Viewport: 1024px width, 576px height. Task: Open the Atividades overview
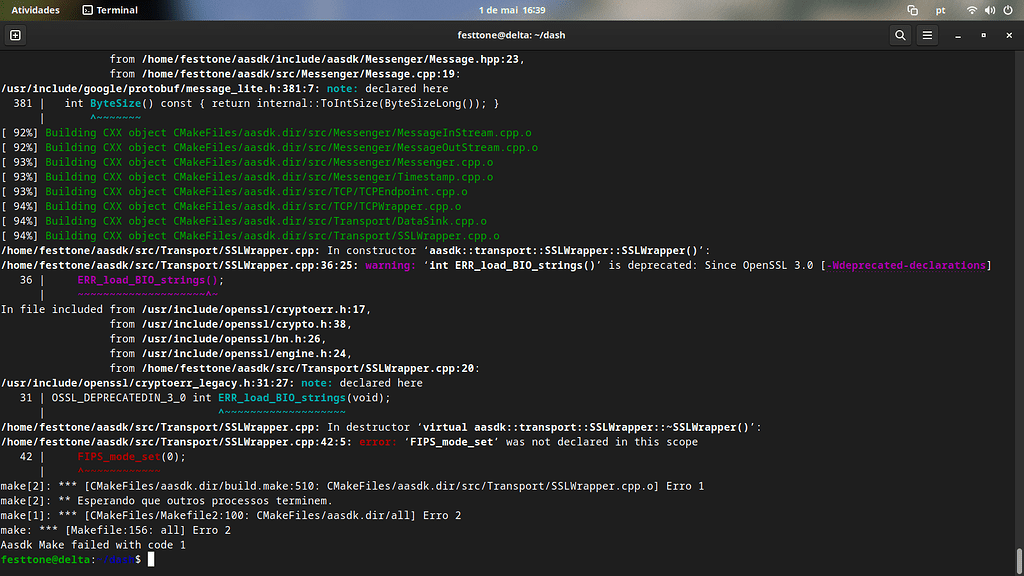[x=36, y=9]
